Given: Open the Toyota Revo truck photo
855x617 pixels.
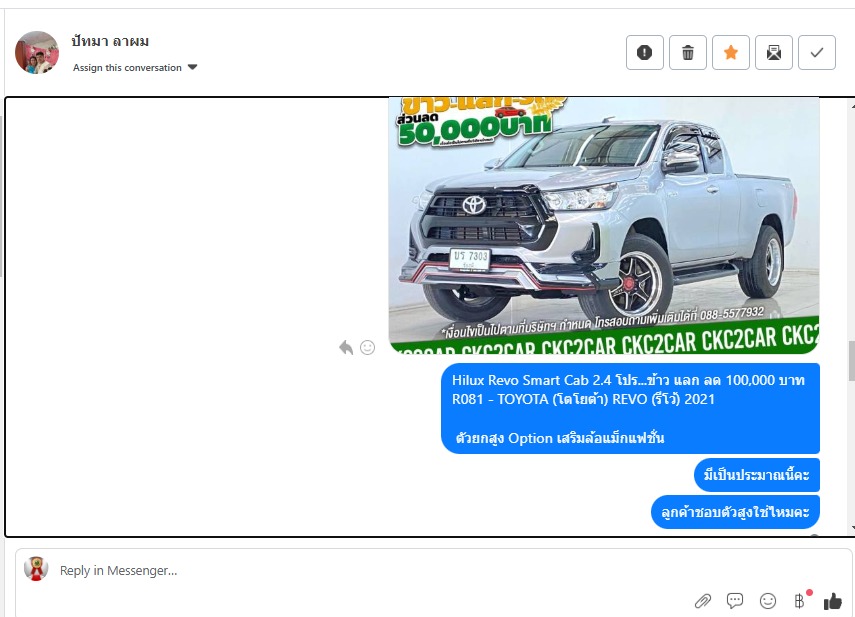Looking at the screenshot, I should 604,225.
